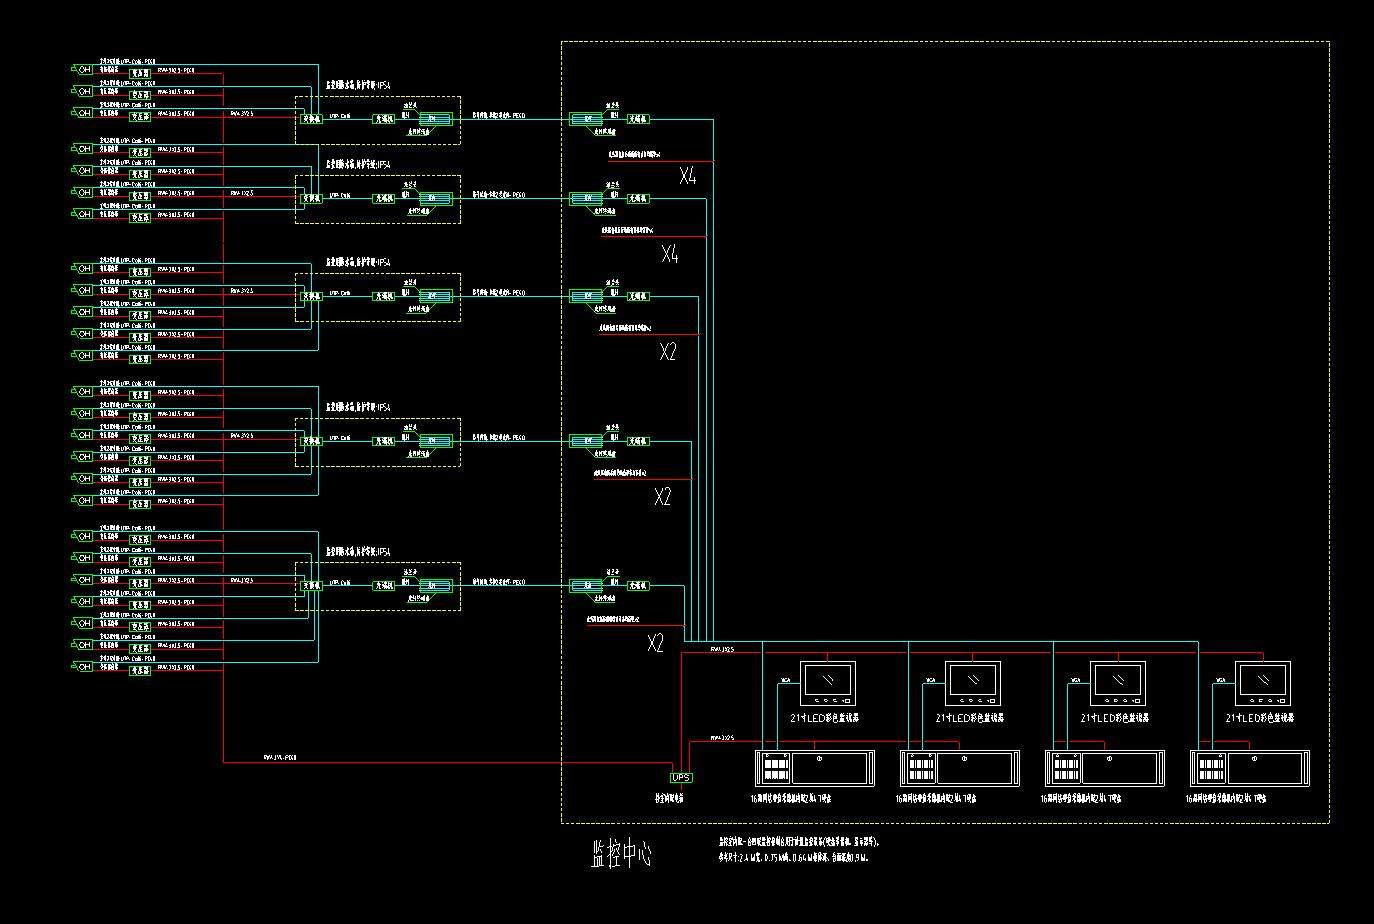
Task: Click the second X4 label from top
Action: 669,255
